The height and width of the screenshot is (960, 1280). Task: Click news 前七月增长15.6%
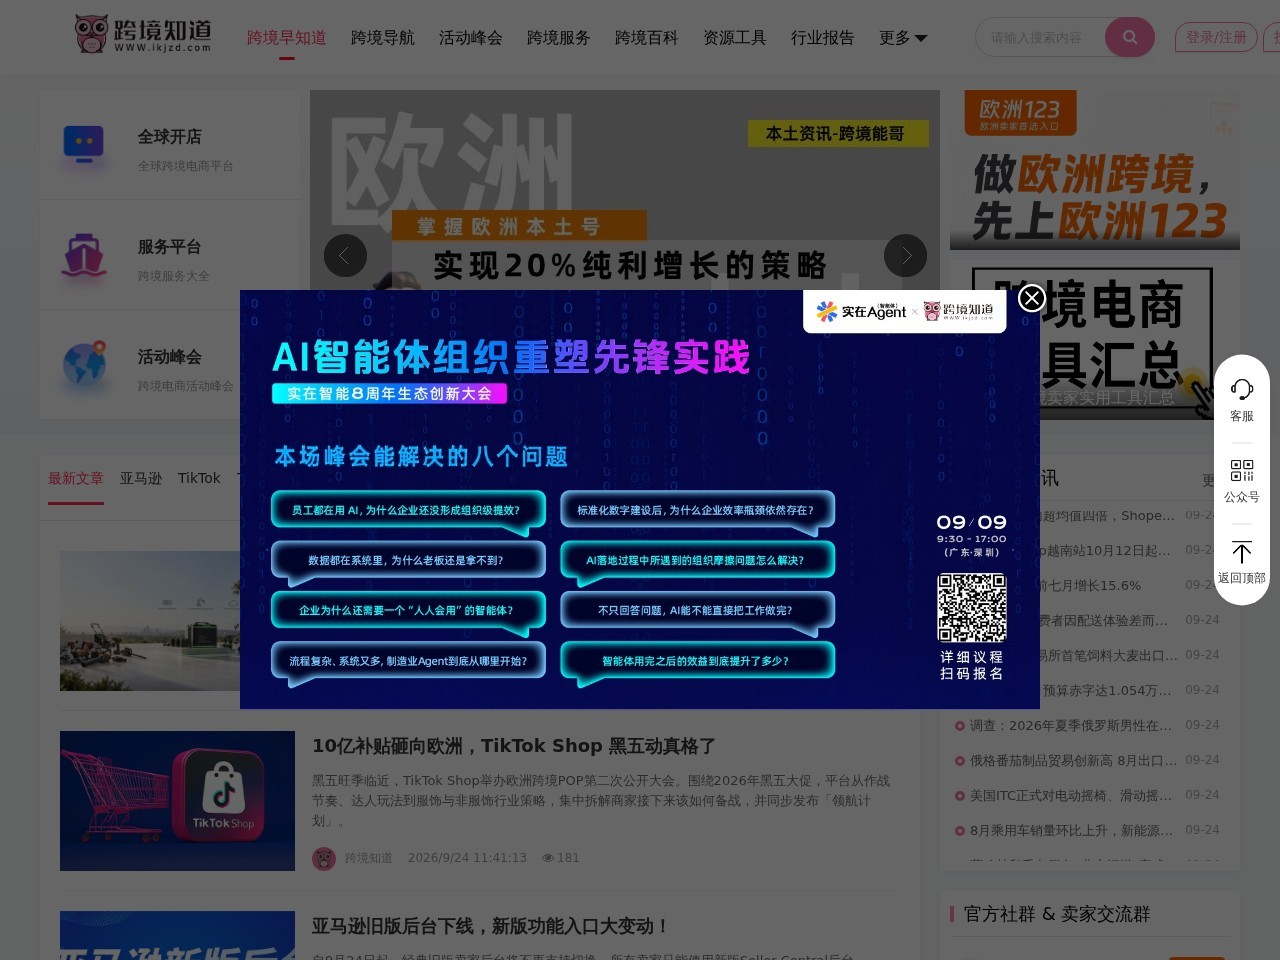(1090, 585)
